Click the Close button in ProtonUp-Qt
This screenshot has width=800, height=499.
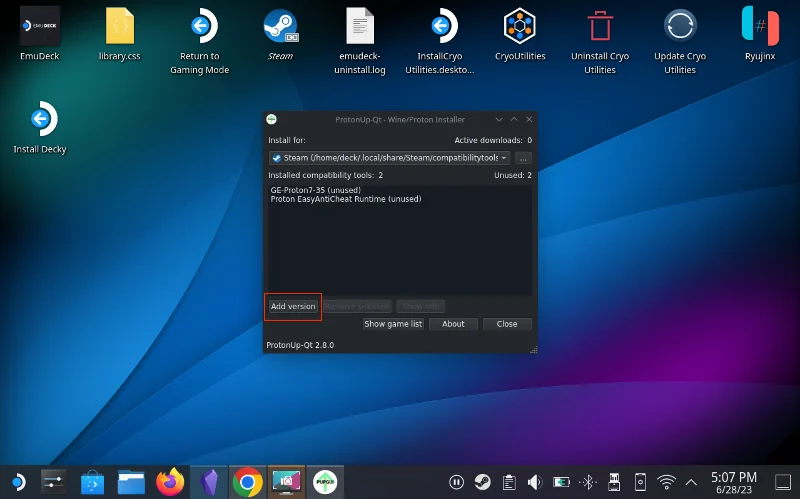click(x=507, y=324)
